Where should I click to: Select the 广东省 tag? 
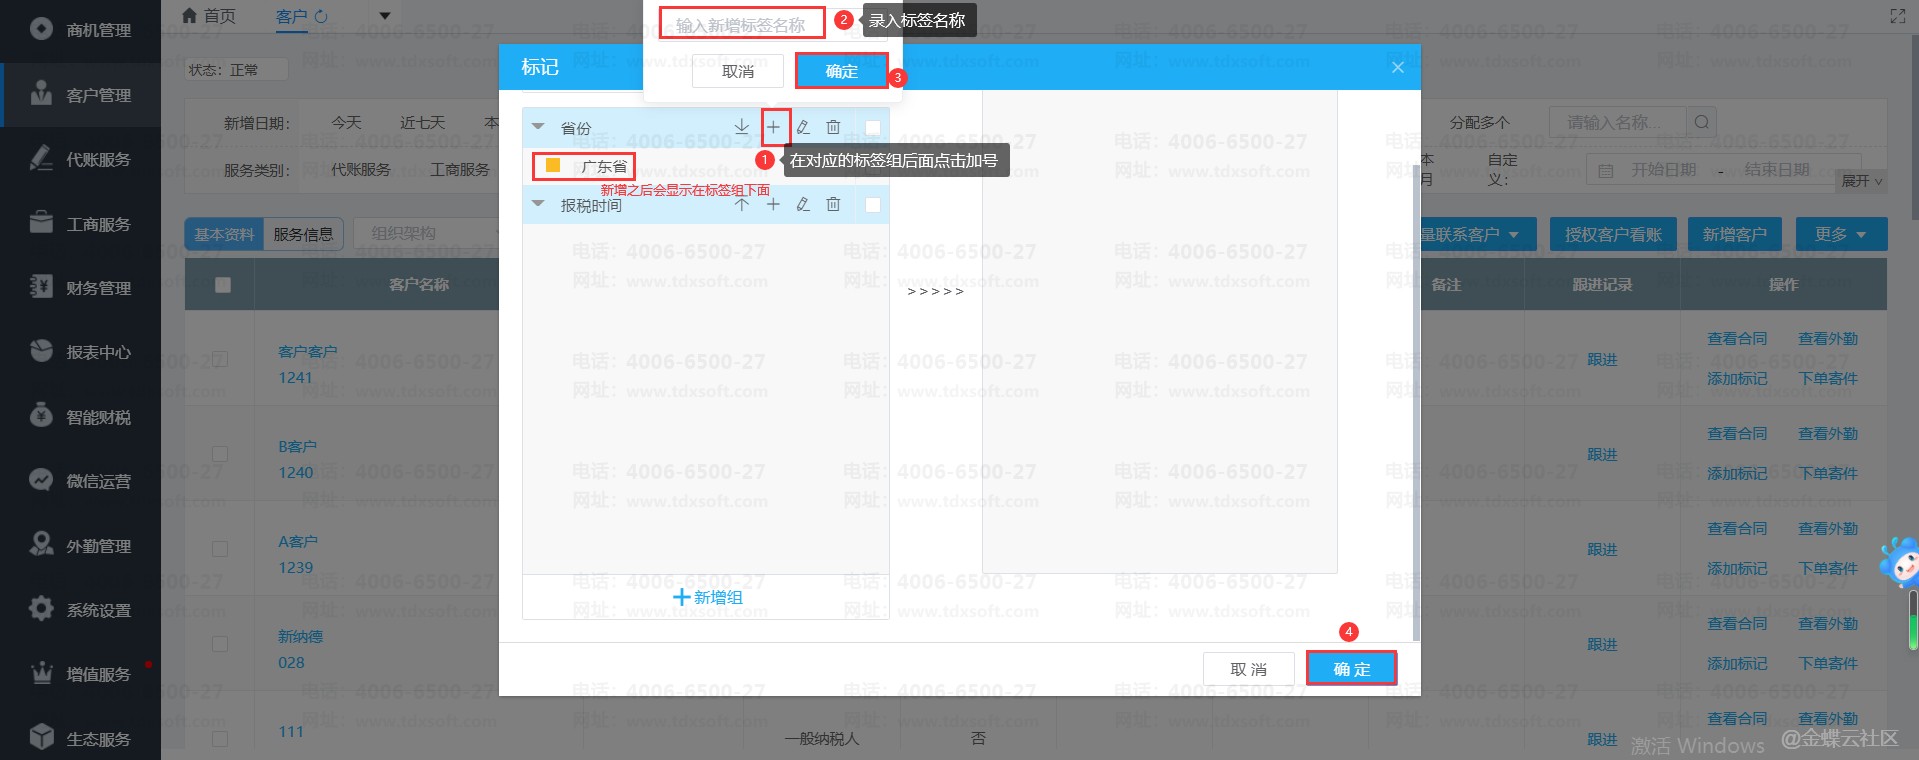(x=604, y=166)
